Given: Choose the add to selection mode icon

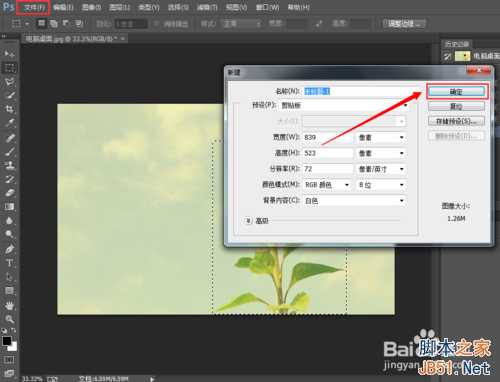Looking at the screenshot, I should tap(53, 23).
